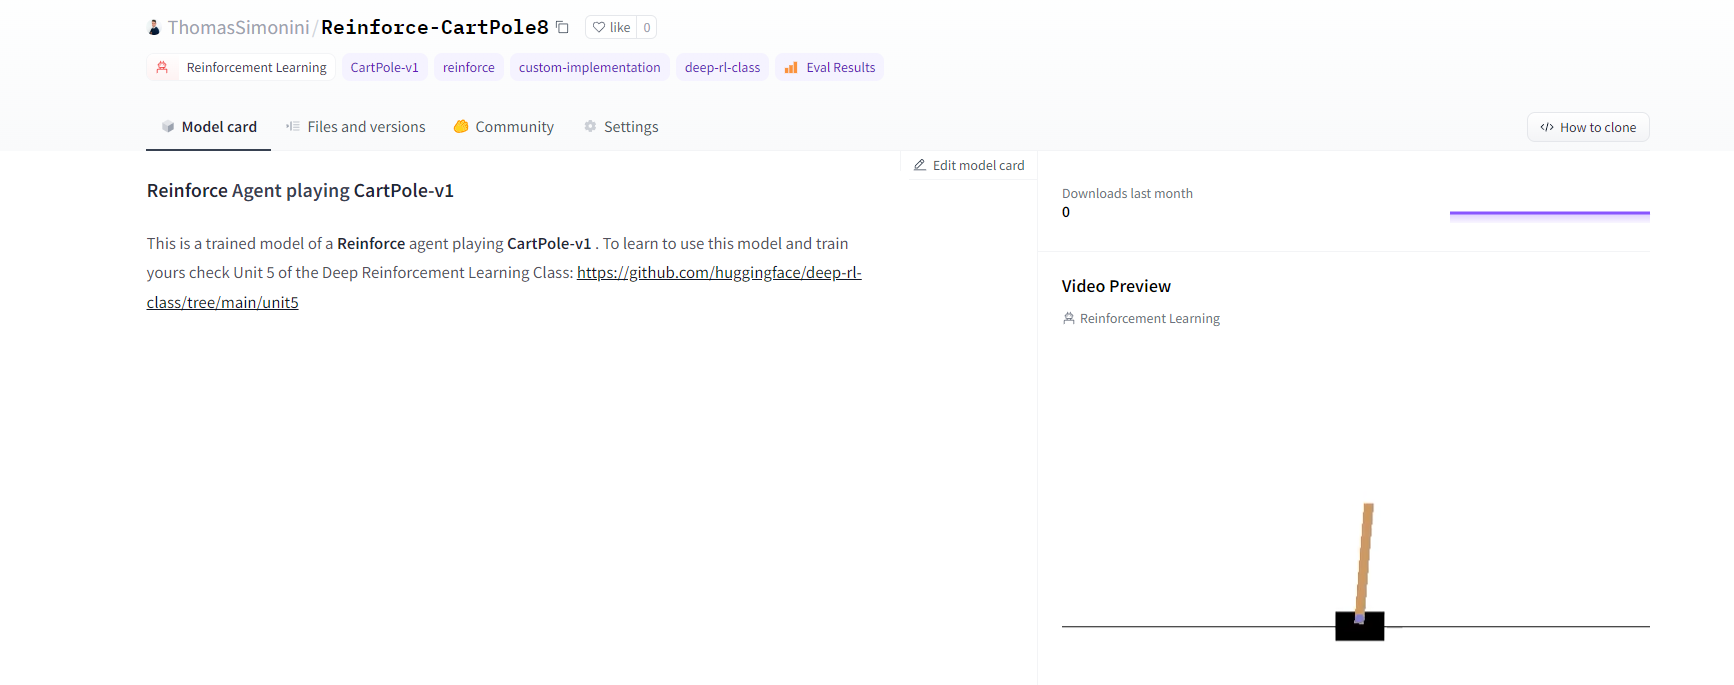Screen dimensions: 1734x685
Task: Open the ThomasSimonini profile link
Action: (x=238, y=28)
